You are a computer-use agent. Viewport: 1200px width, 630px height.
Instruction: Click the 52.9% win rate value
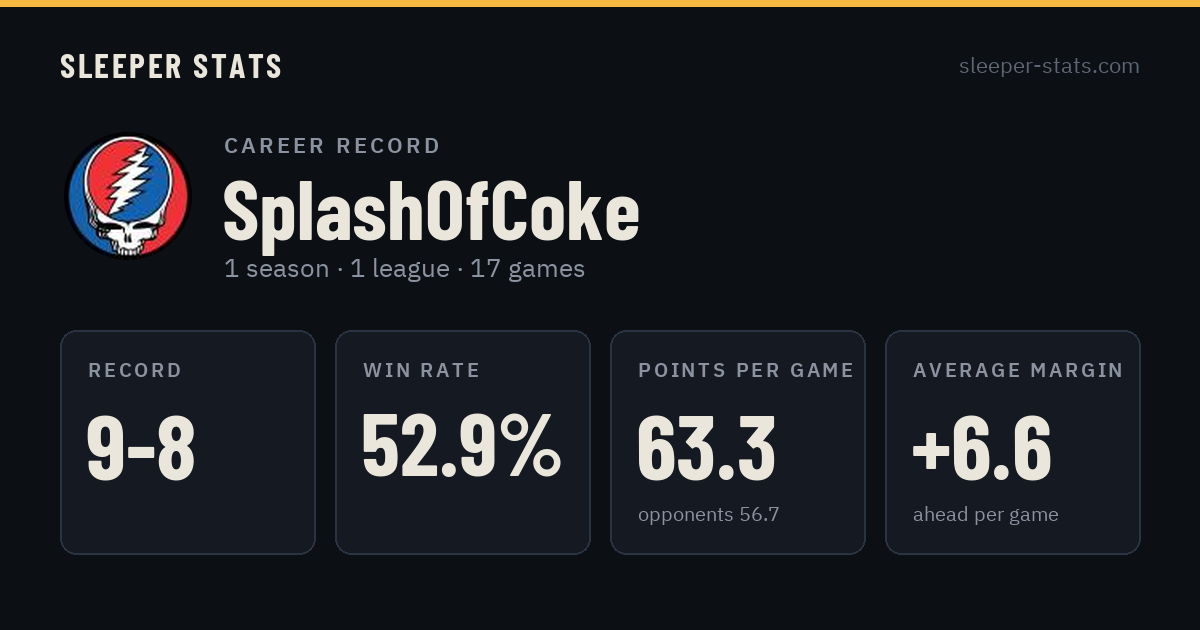[461, 446]
